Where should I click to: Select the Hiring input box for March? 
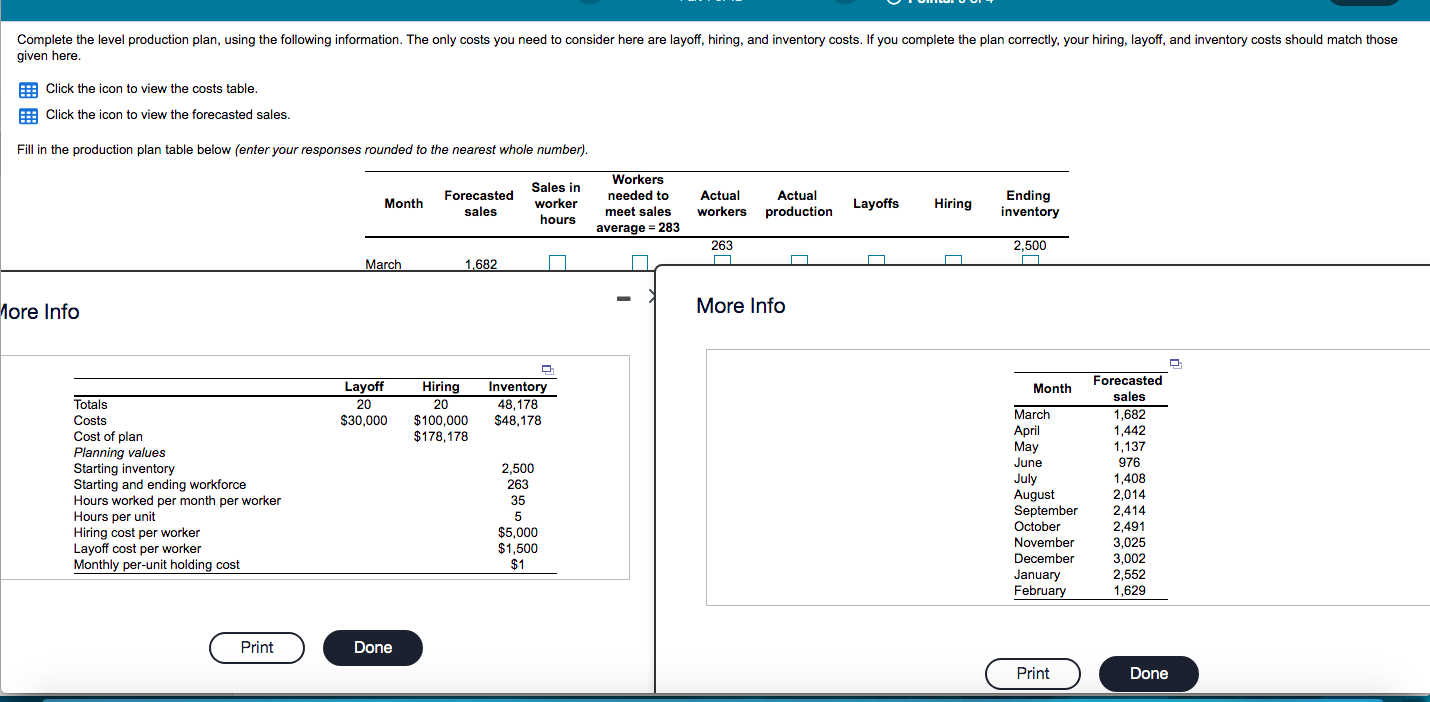pos(951,259)
